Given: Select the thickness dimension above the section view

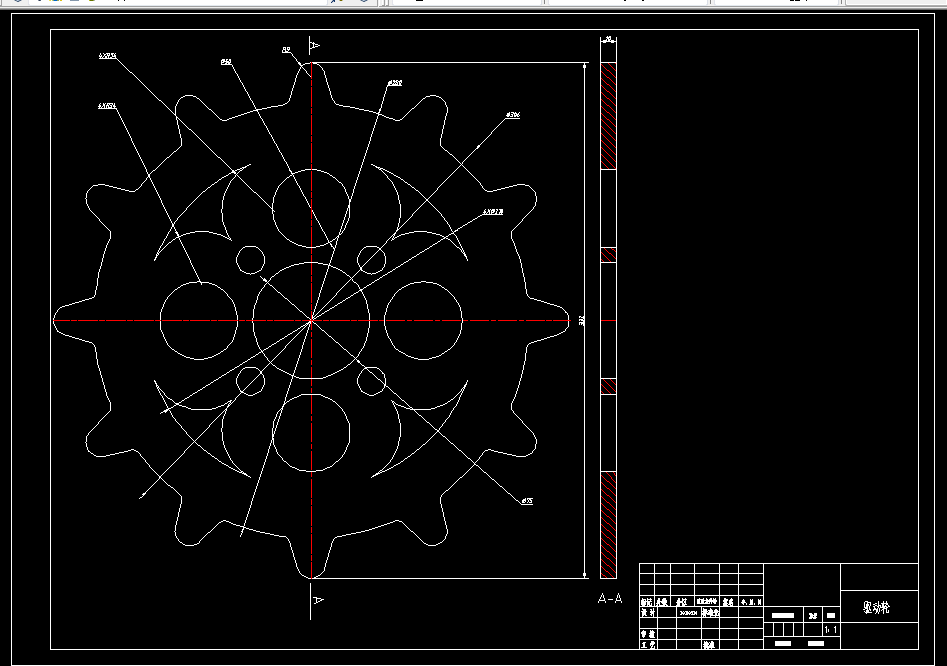Looking at the screenshot, I should (608, 39).
